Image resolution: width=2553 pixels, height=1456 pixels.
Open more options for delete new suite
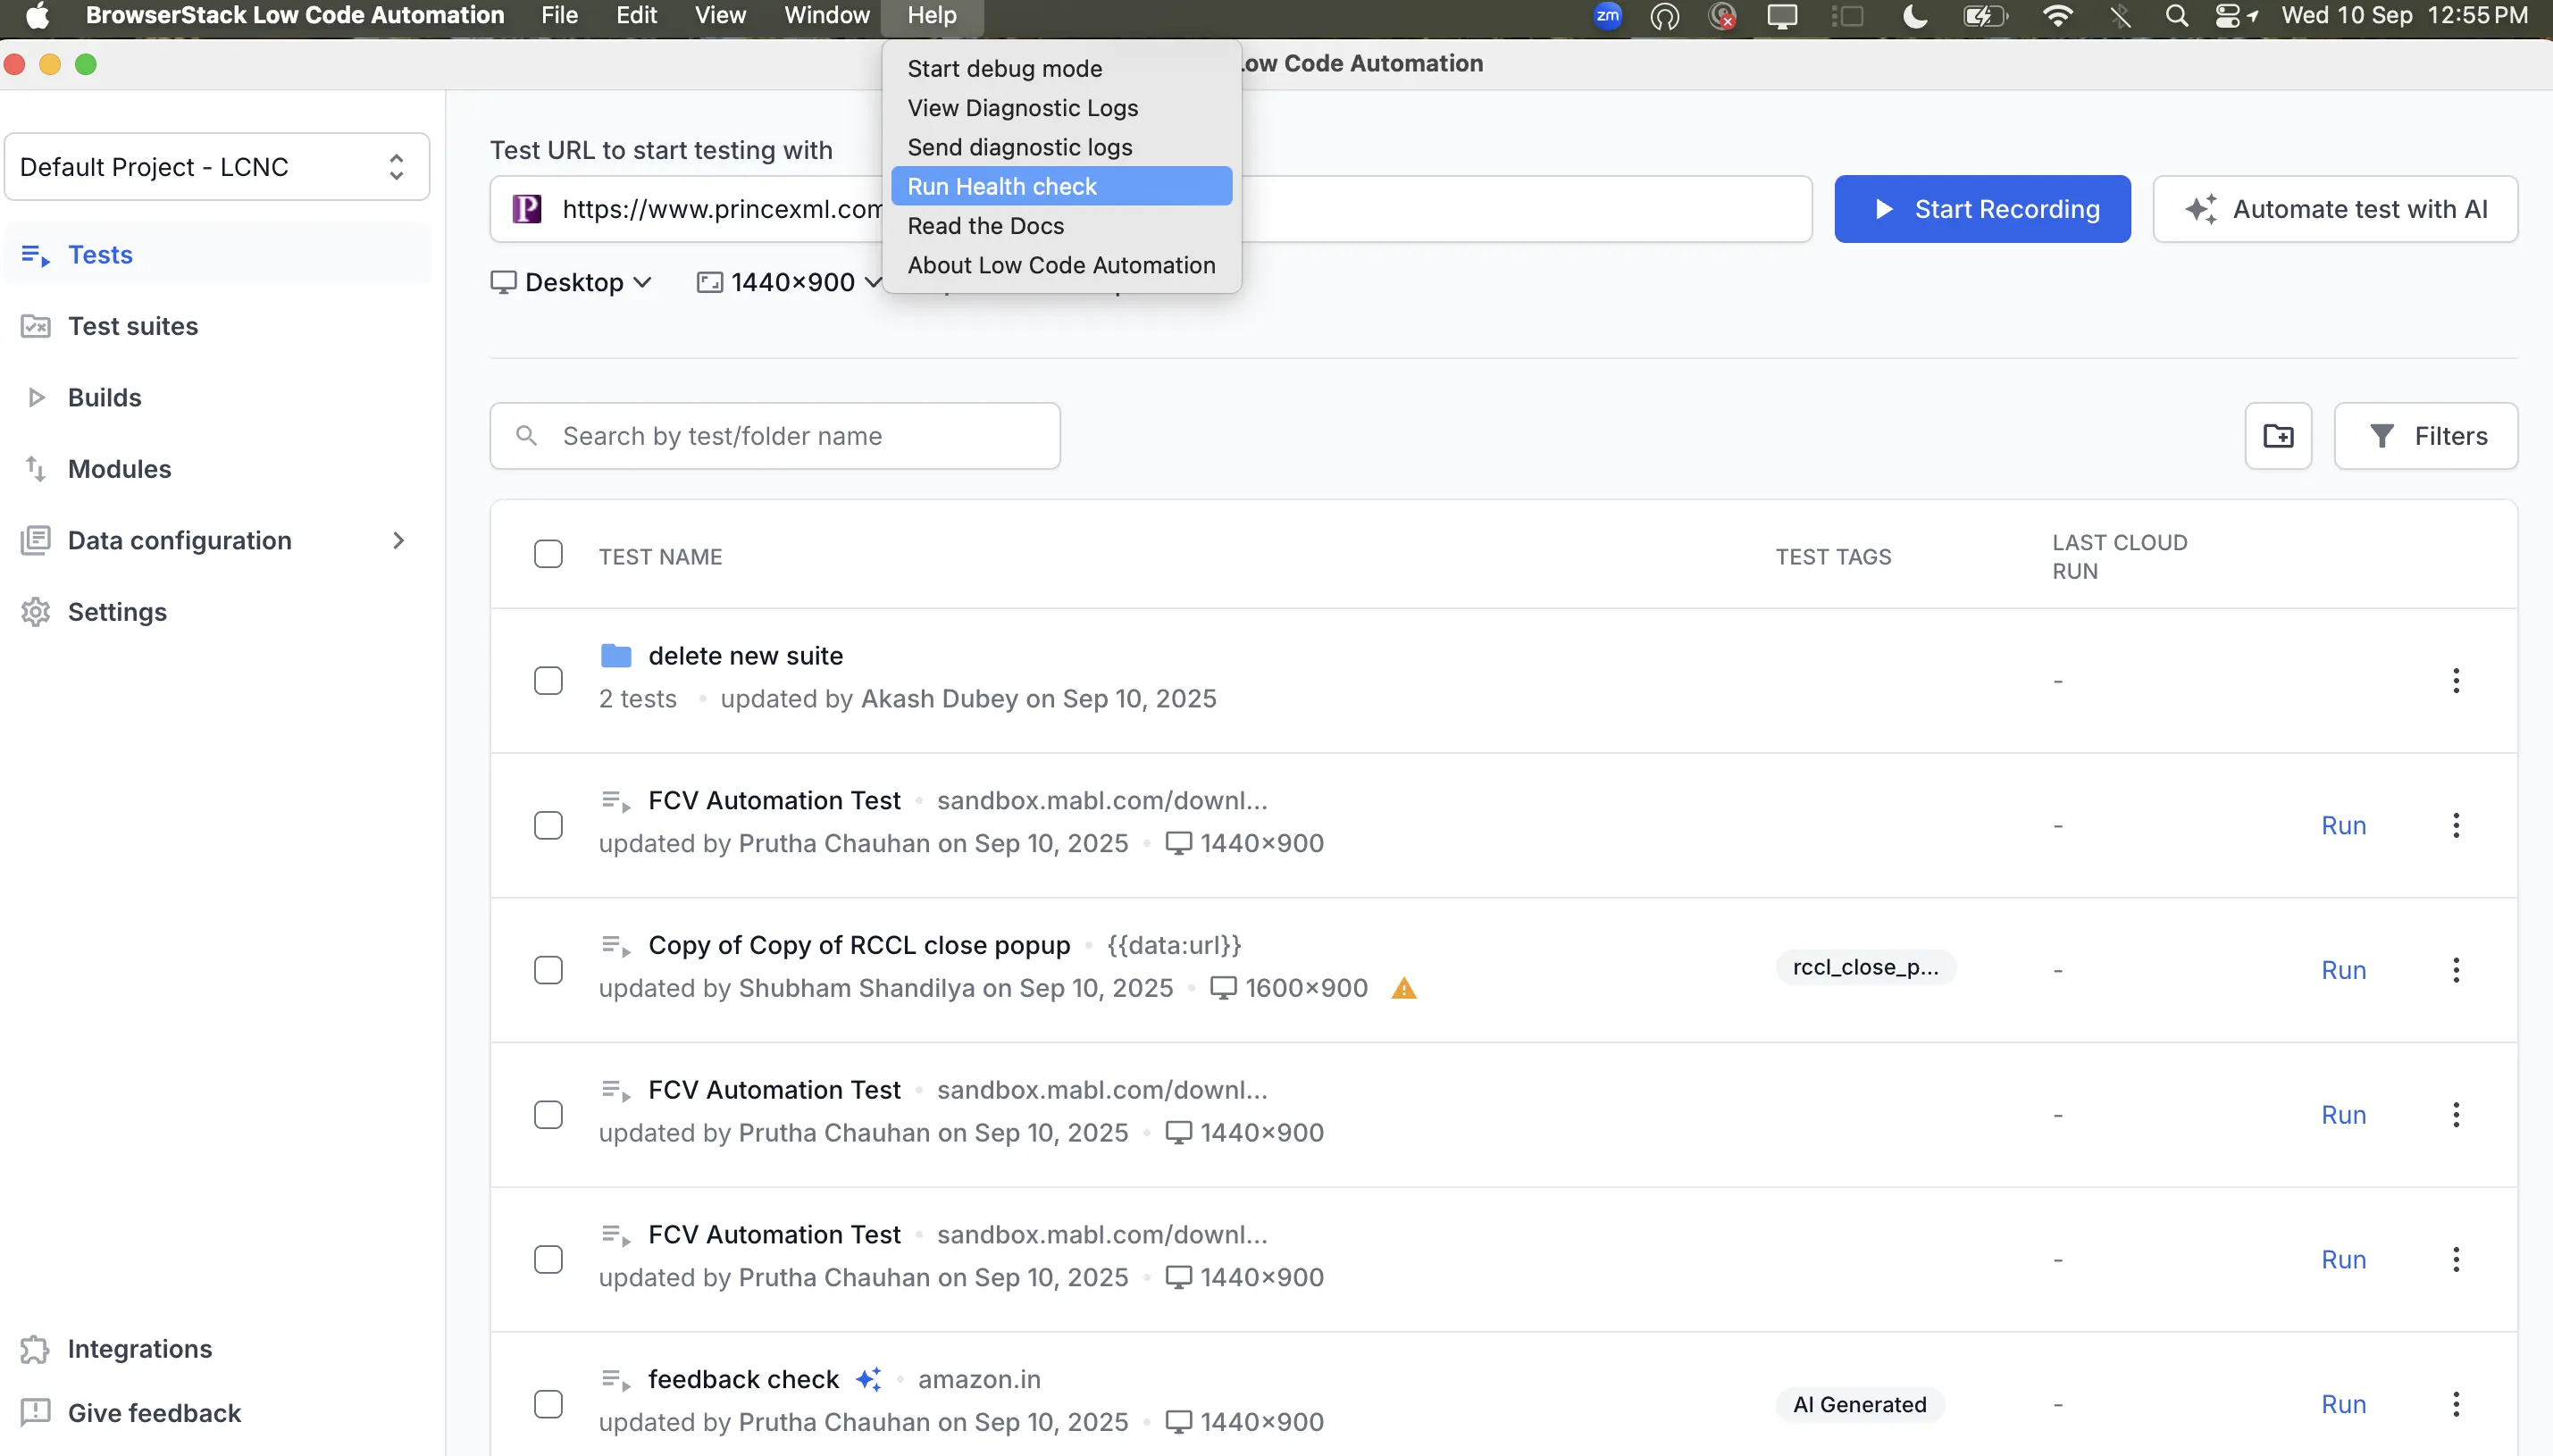click(2456, 681)
